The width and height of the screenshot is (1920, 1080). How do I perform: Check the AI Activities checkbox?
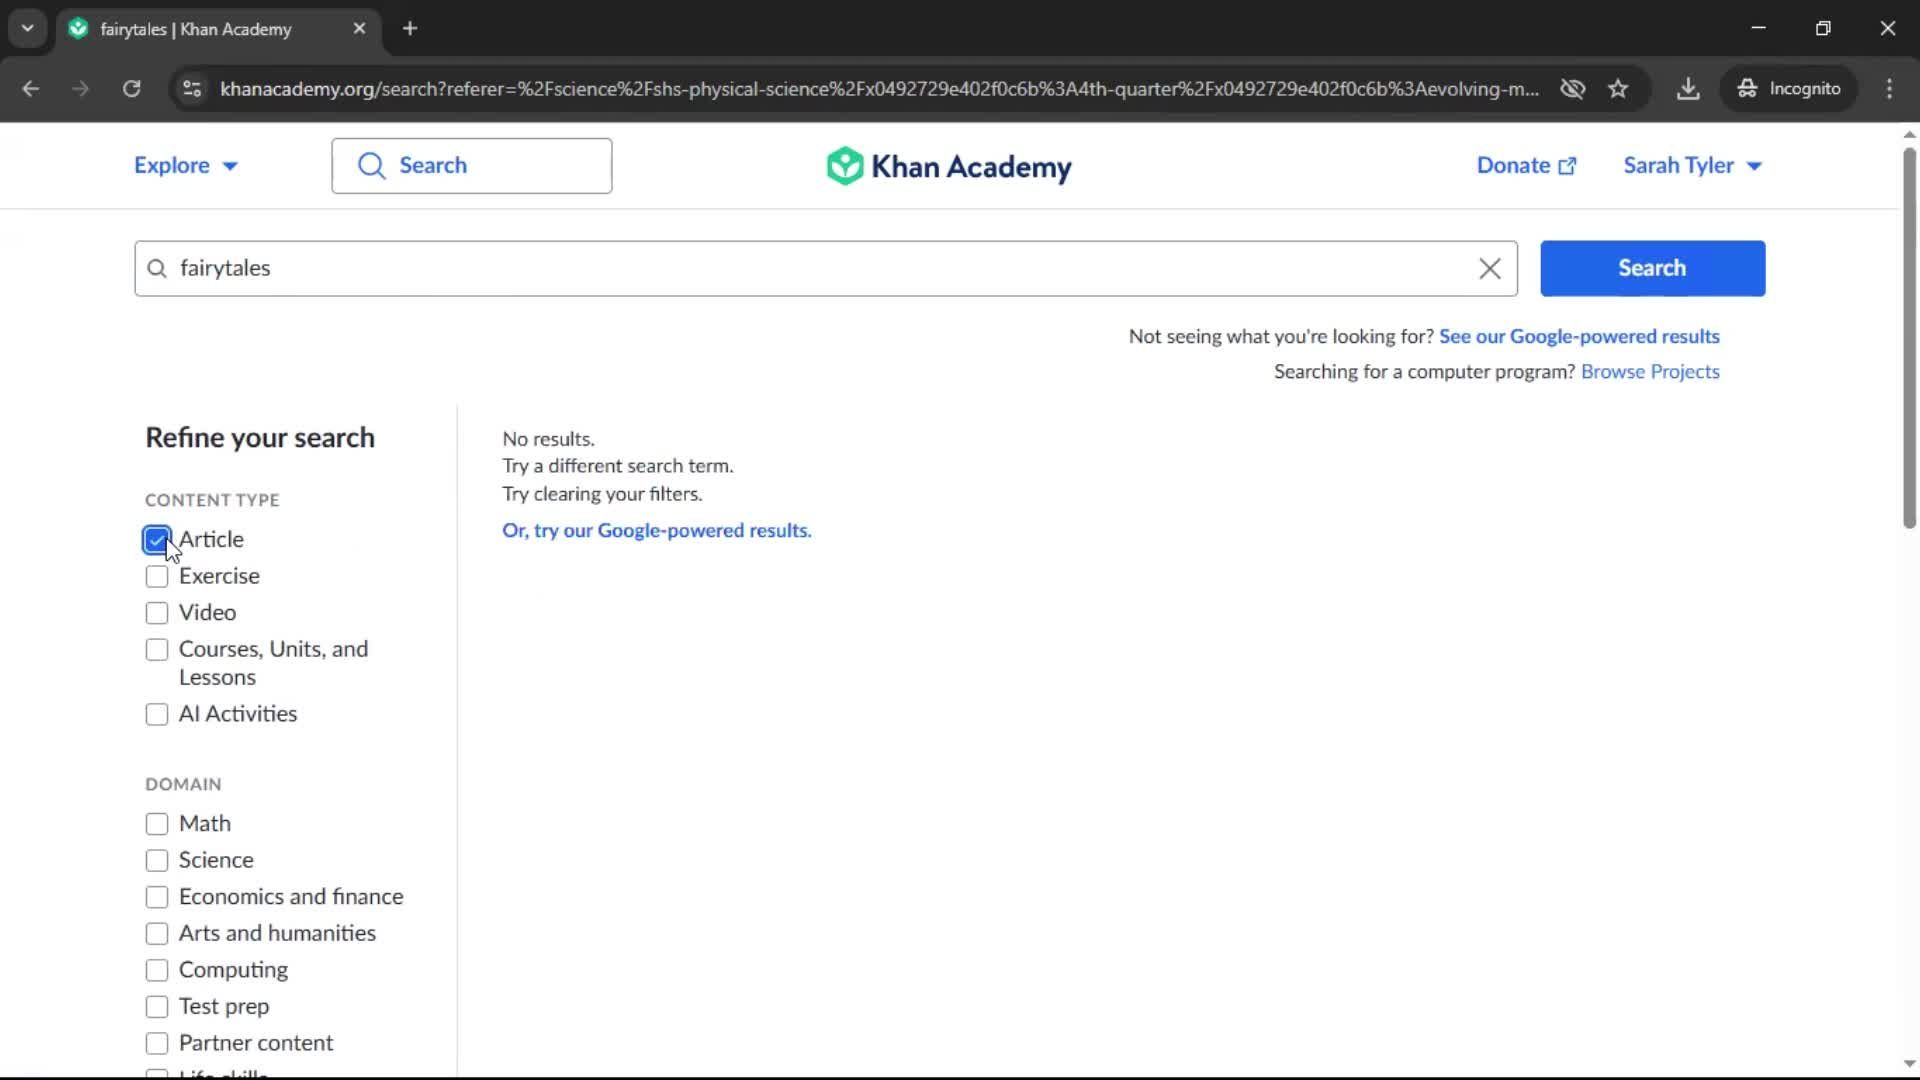coord(157,715)
